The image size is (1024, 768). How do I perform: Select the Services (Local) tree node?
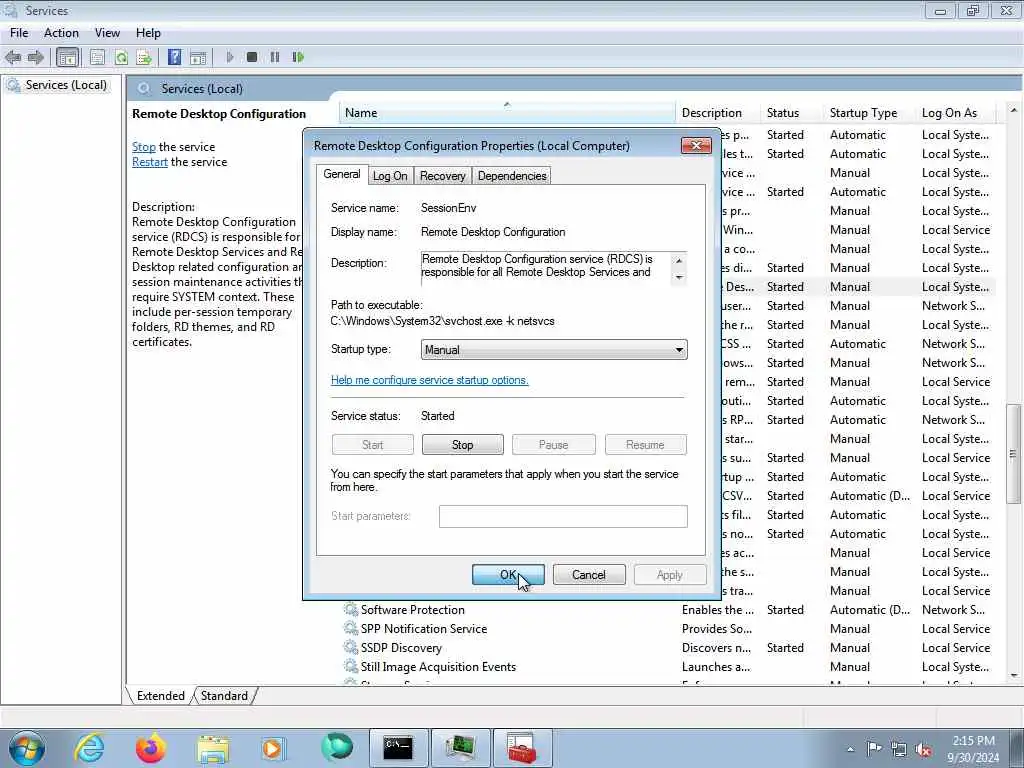click(65, 85)
